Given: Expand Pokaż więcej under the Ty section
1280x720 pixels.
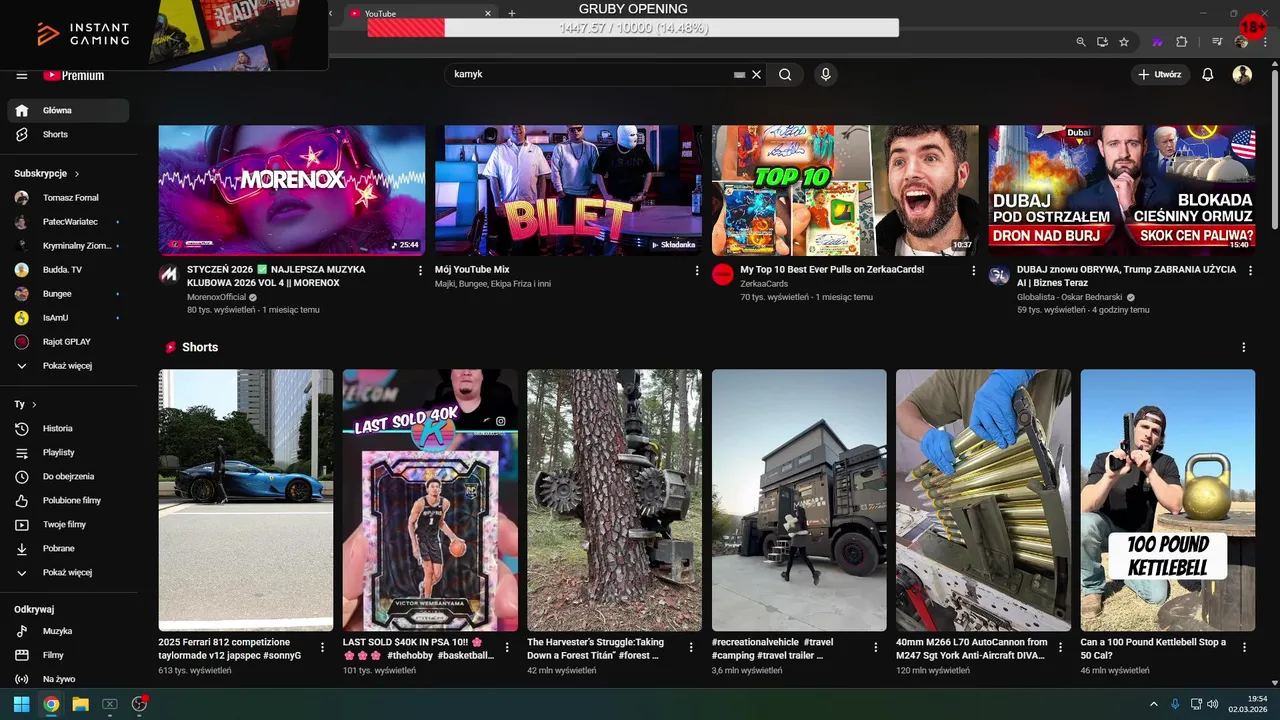Looking at the screenshot, I should (x=68, y=572).
